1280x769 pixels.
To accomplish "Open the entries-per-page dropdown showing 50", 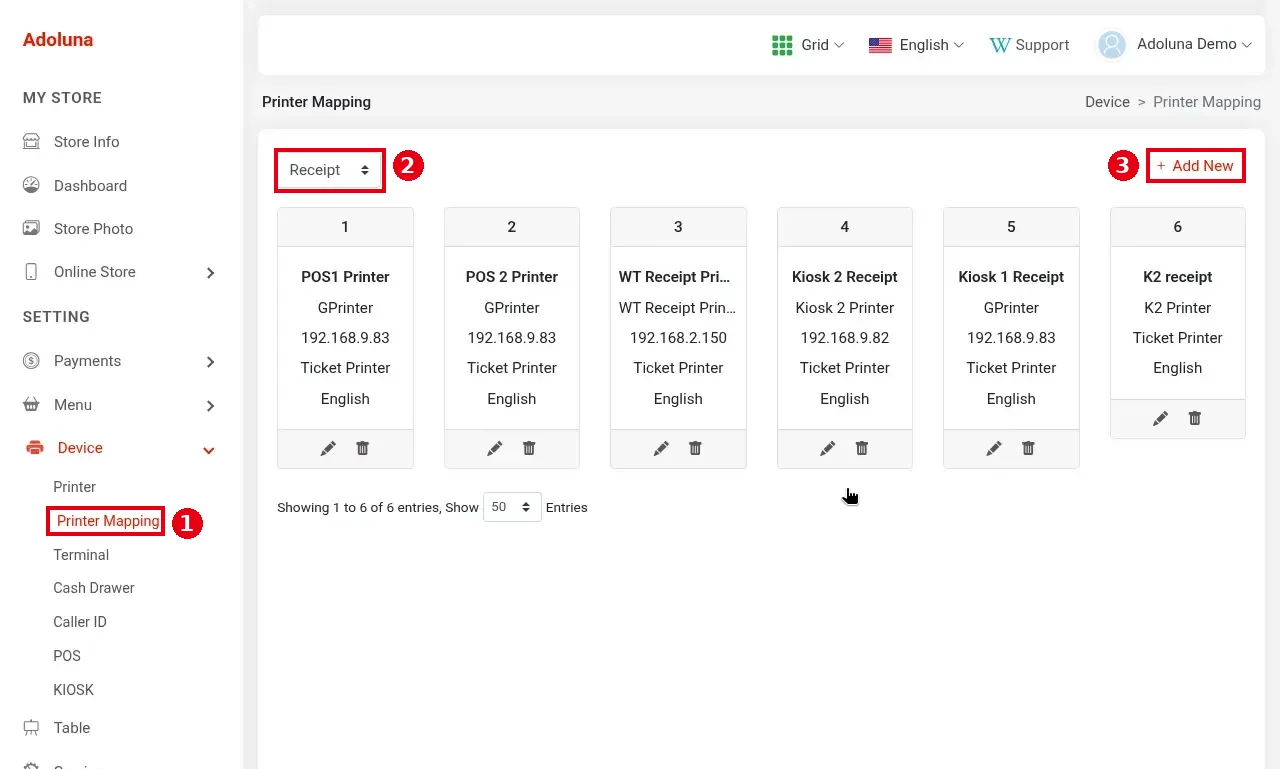I will tap(512, 507).
